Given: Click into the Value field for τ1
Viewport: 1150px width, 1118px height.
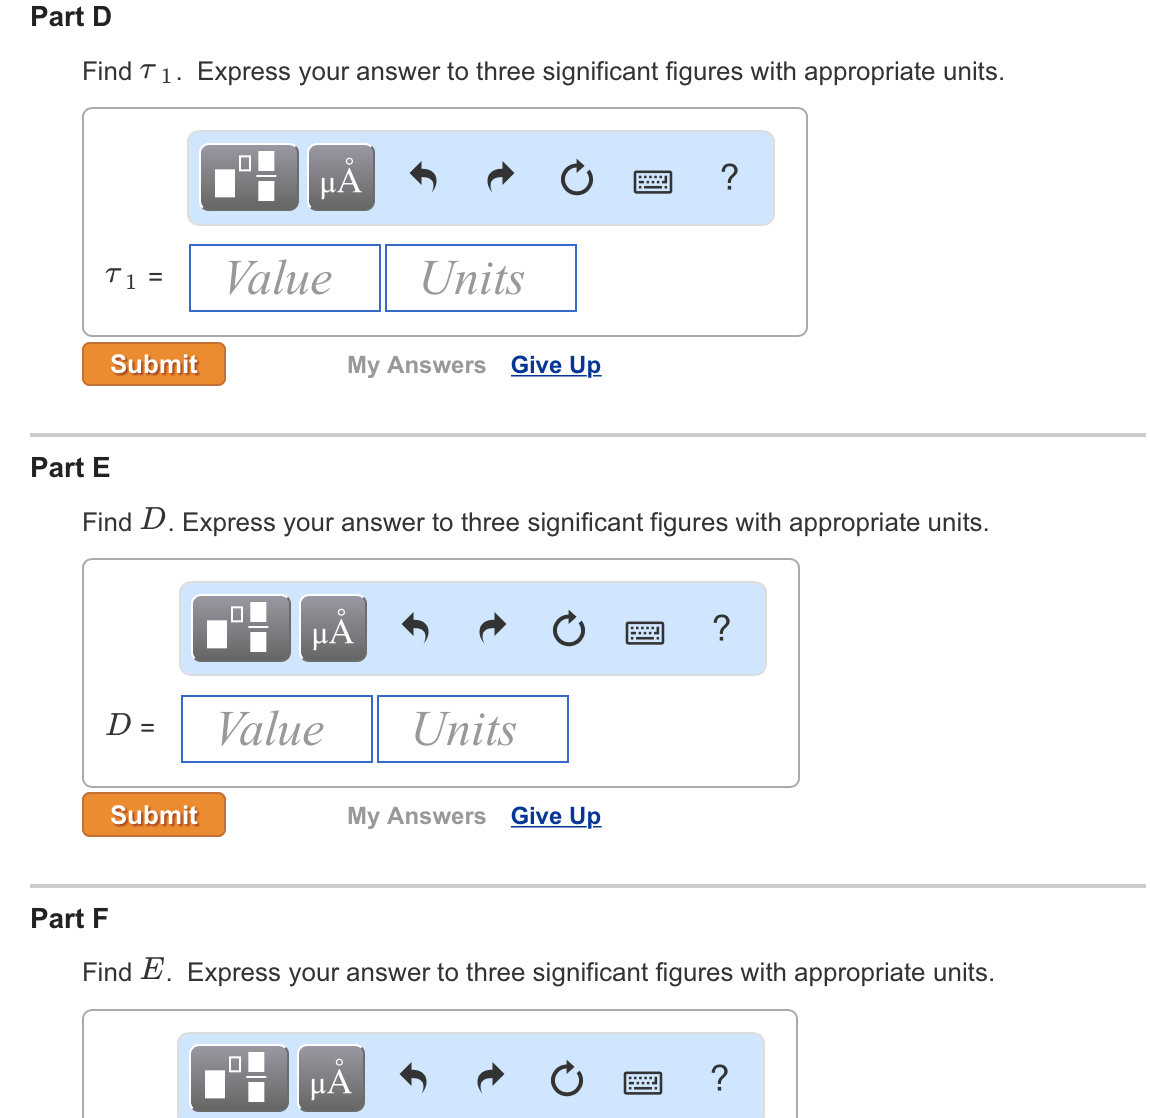Looking at the screenshot, I should tap(284, 277).
